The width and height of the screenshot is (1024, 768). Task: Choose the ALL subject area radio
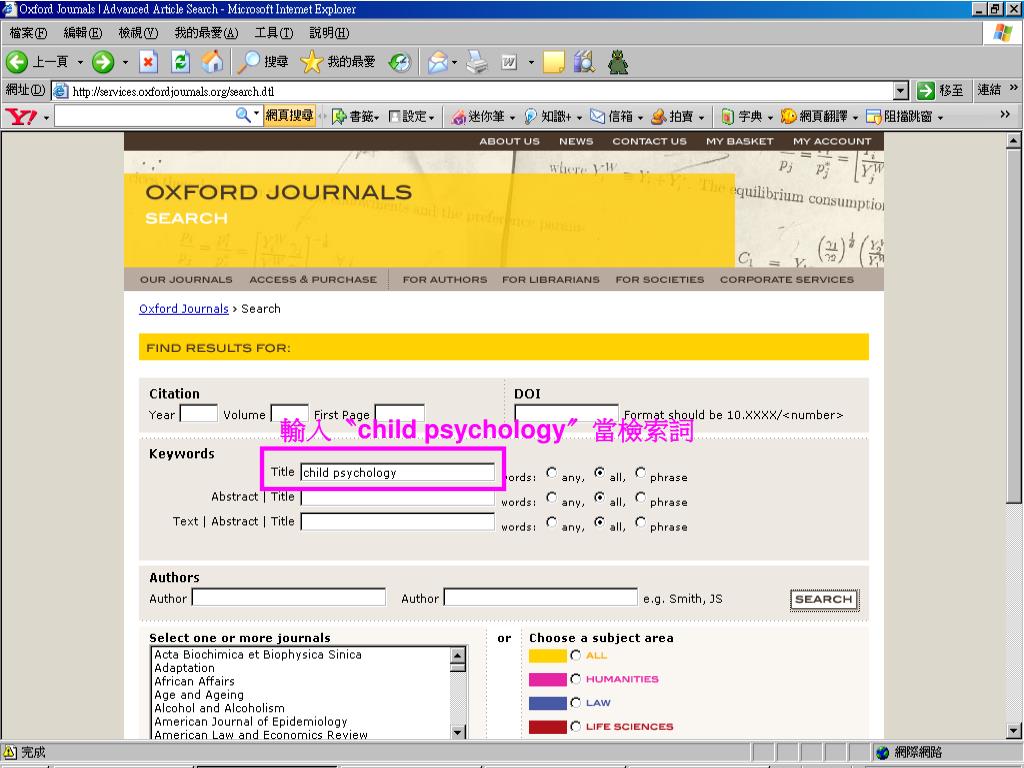click(575, 655)
